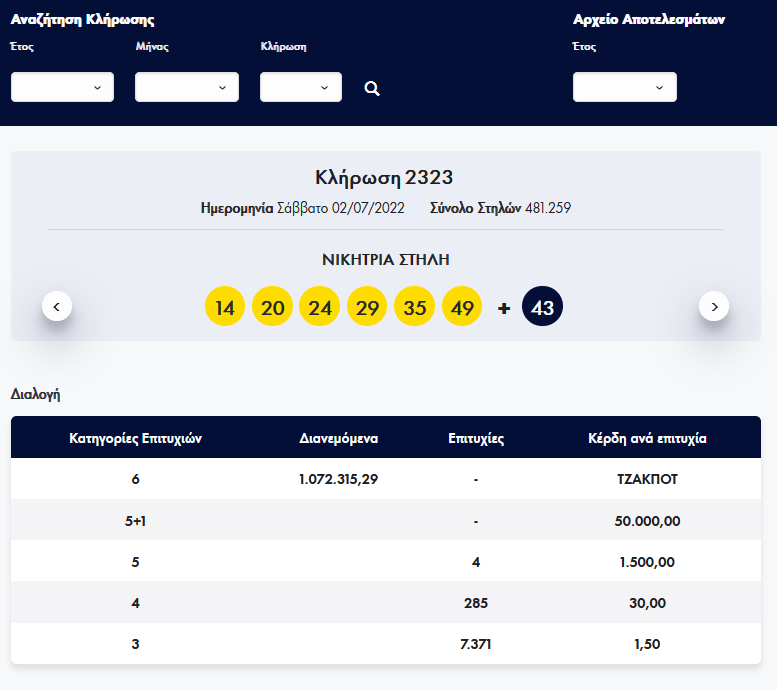Open the Κλήρωση number dropdown
This screenshot has width=777, height=690.
coord(300,87)
